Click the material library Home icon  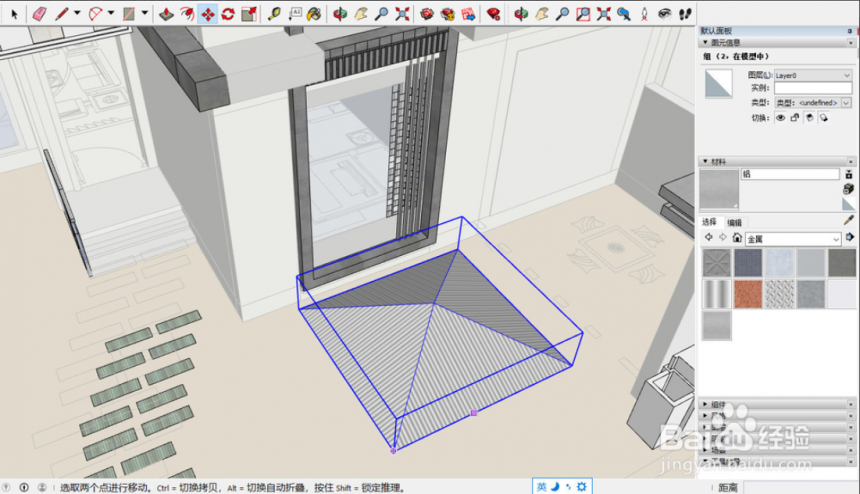click(737, 237)
